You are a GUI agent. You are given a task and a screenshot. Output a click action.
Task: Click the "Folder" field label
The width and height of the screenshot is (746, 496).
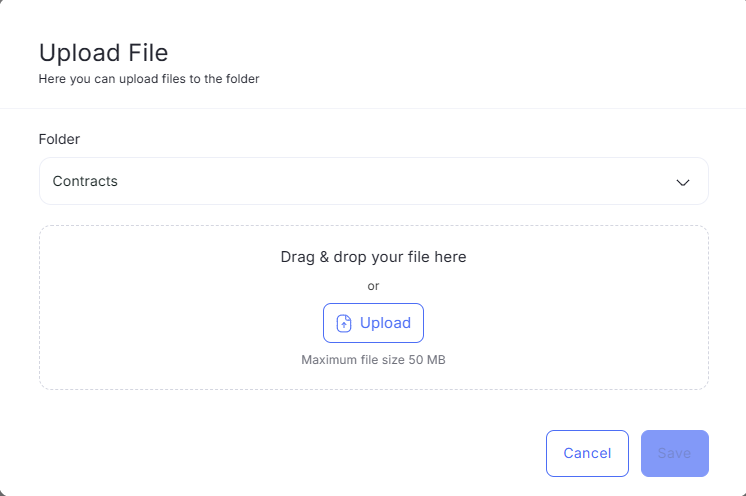(x=59, y=139)
